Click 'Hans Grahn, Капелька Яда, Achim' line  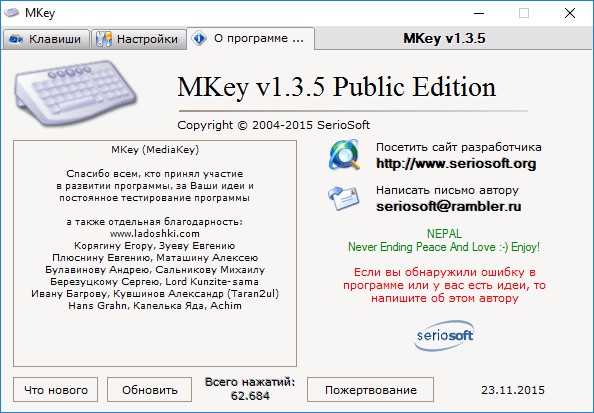155,305
